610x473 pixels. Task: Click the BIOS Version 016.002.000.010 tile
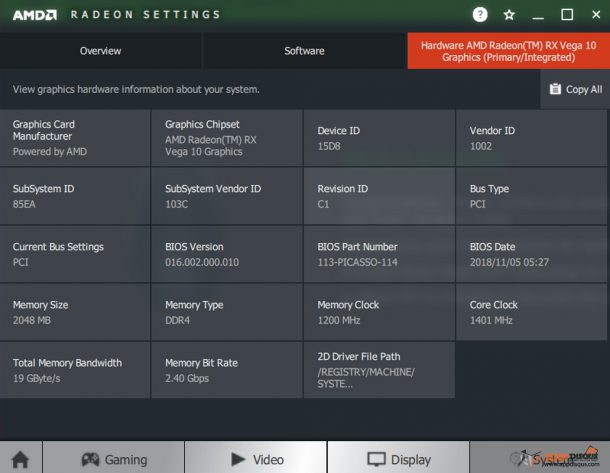pyautogui.click(x=227, y=254)
